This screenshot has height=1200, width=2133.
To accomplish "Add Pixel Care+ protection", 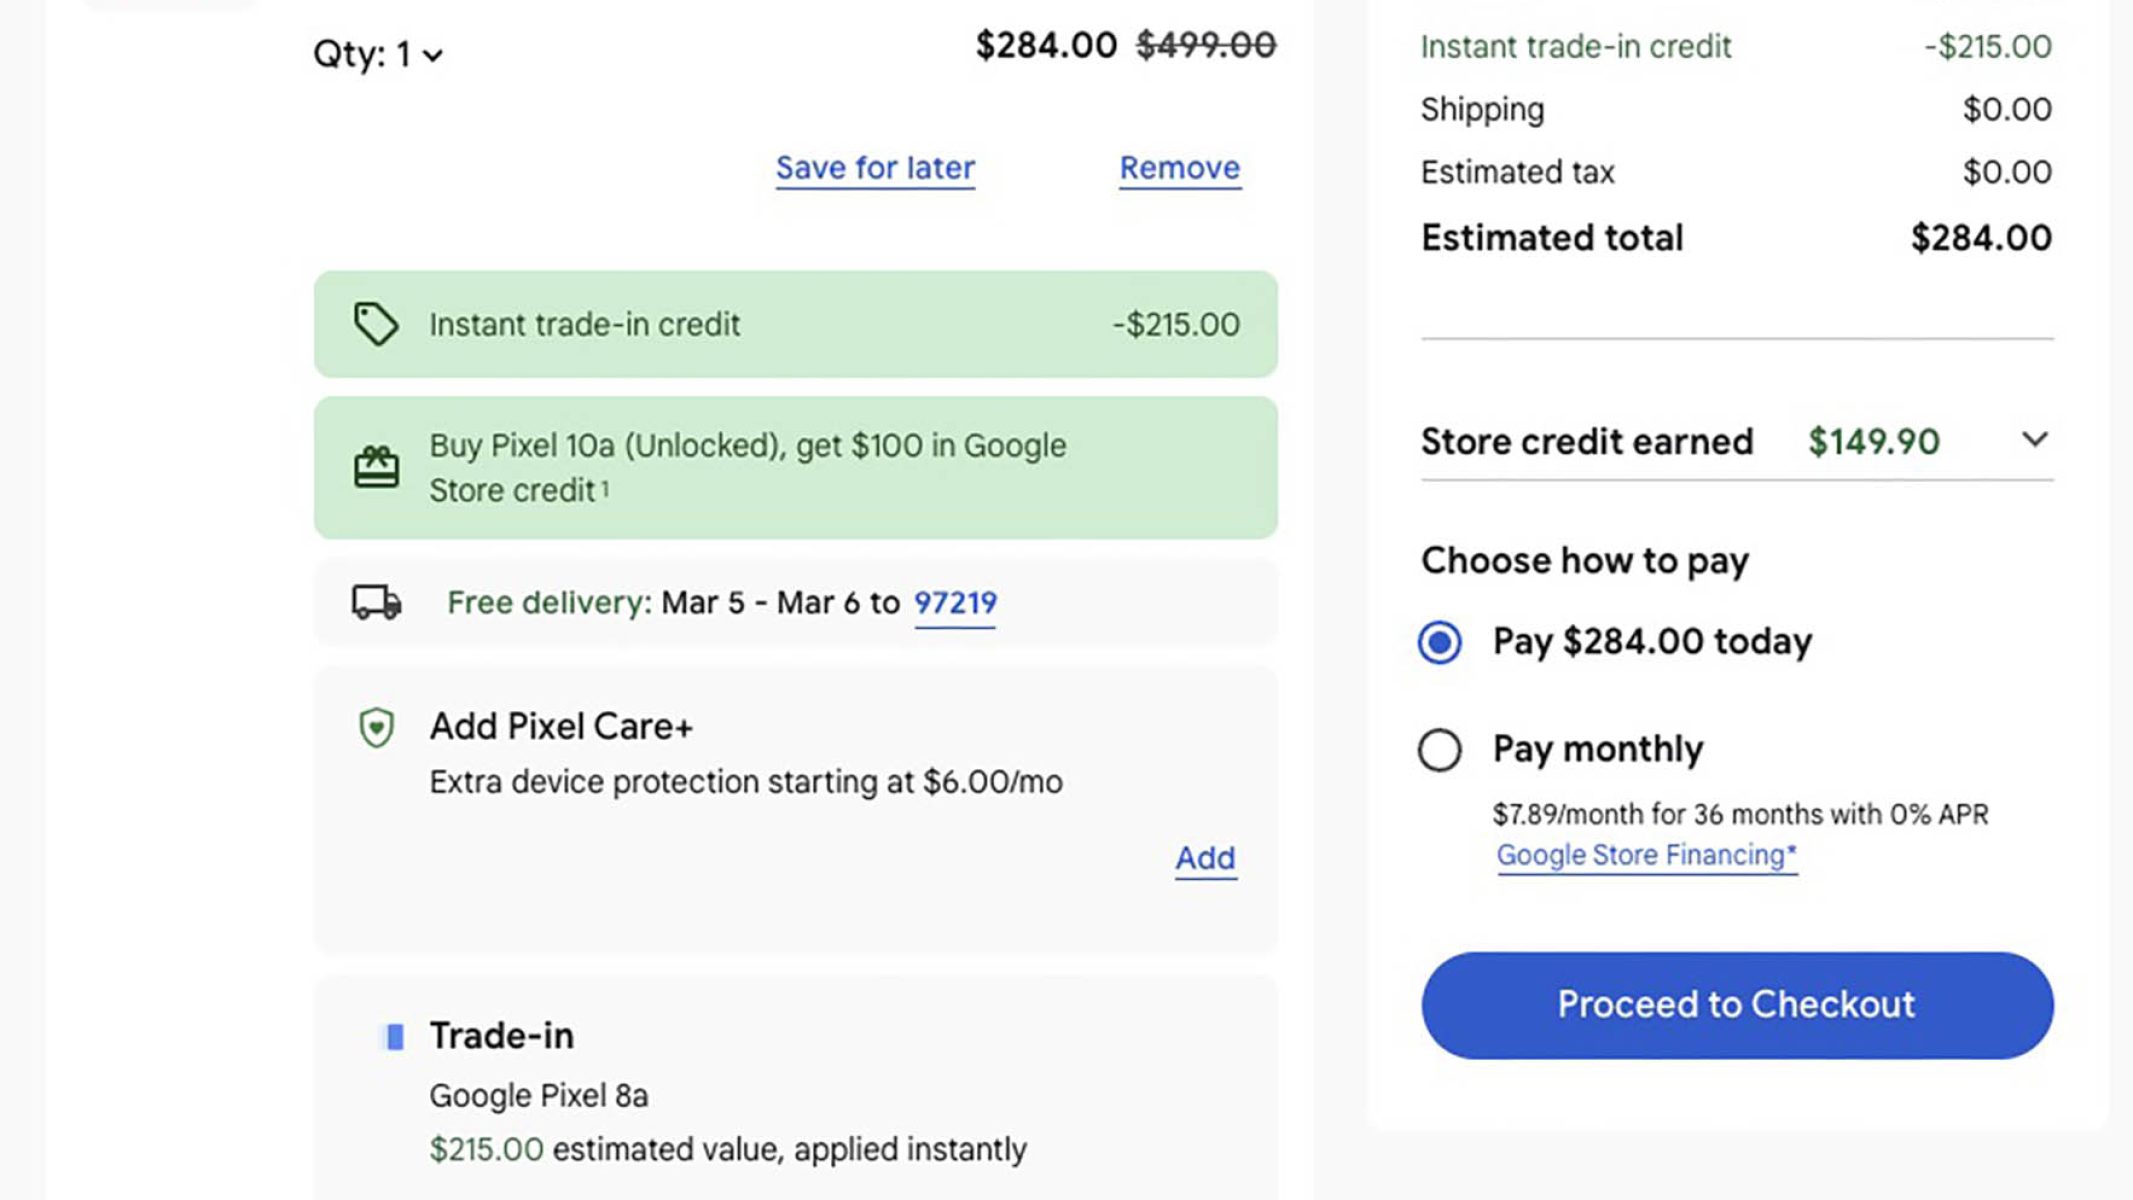I will pos(1205,858).
